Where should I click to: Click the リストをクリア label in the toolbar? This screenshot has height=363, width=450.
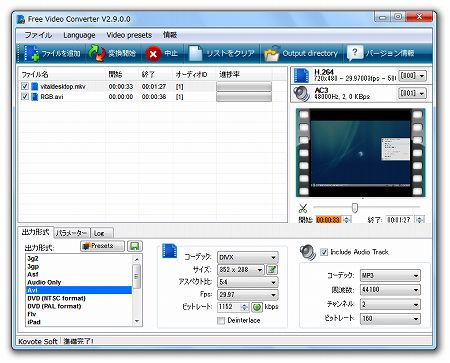[x=230, y=53]
